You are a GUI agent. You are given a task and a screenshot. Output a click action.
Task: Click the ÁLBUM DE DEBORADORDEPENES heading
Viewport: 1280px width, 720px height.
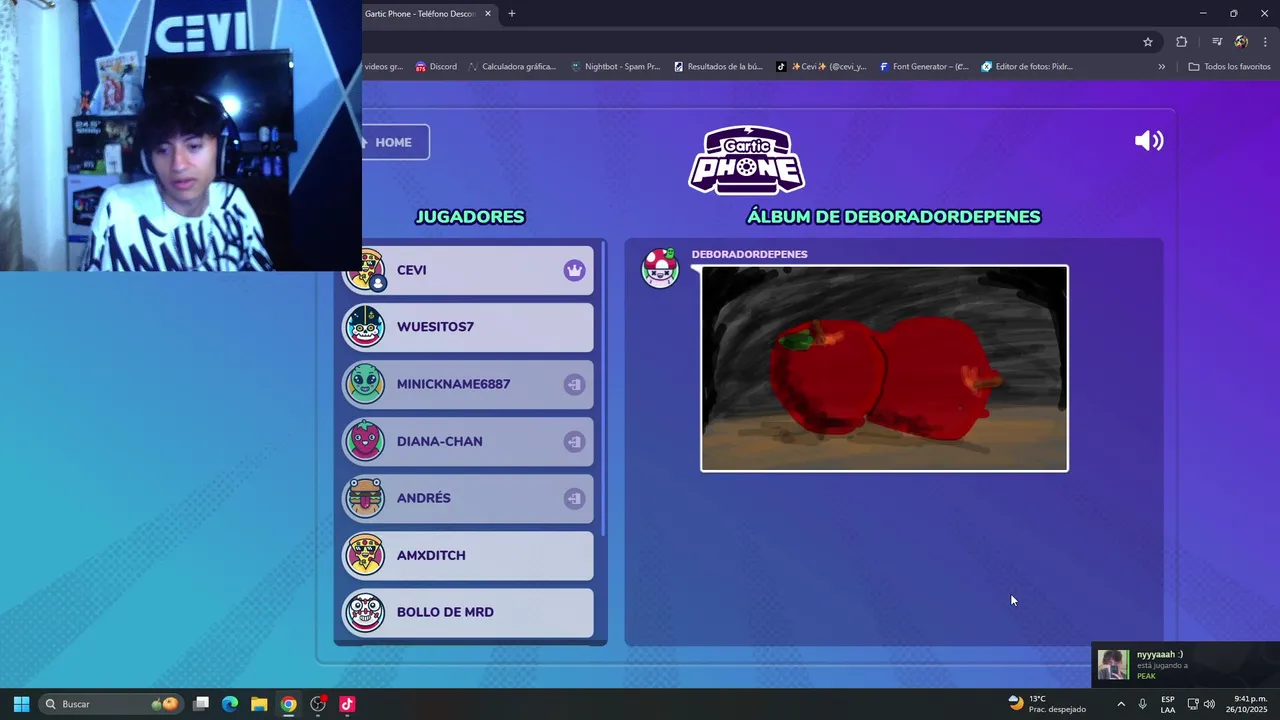[x=893, y=217]
